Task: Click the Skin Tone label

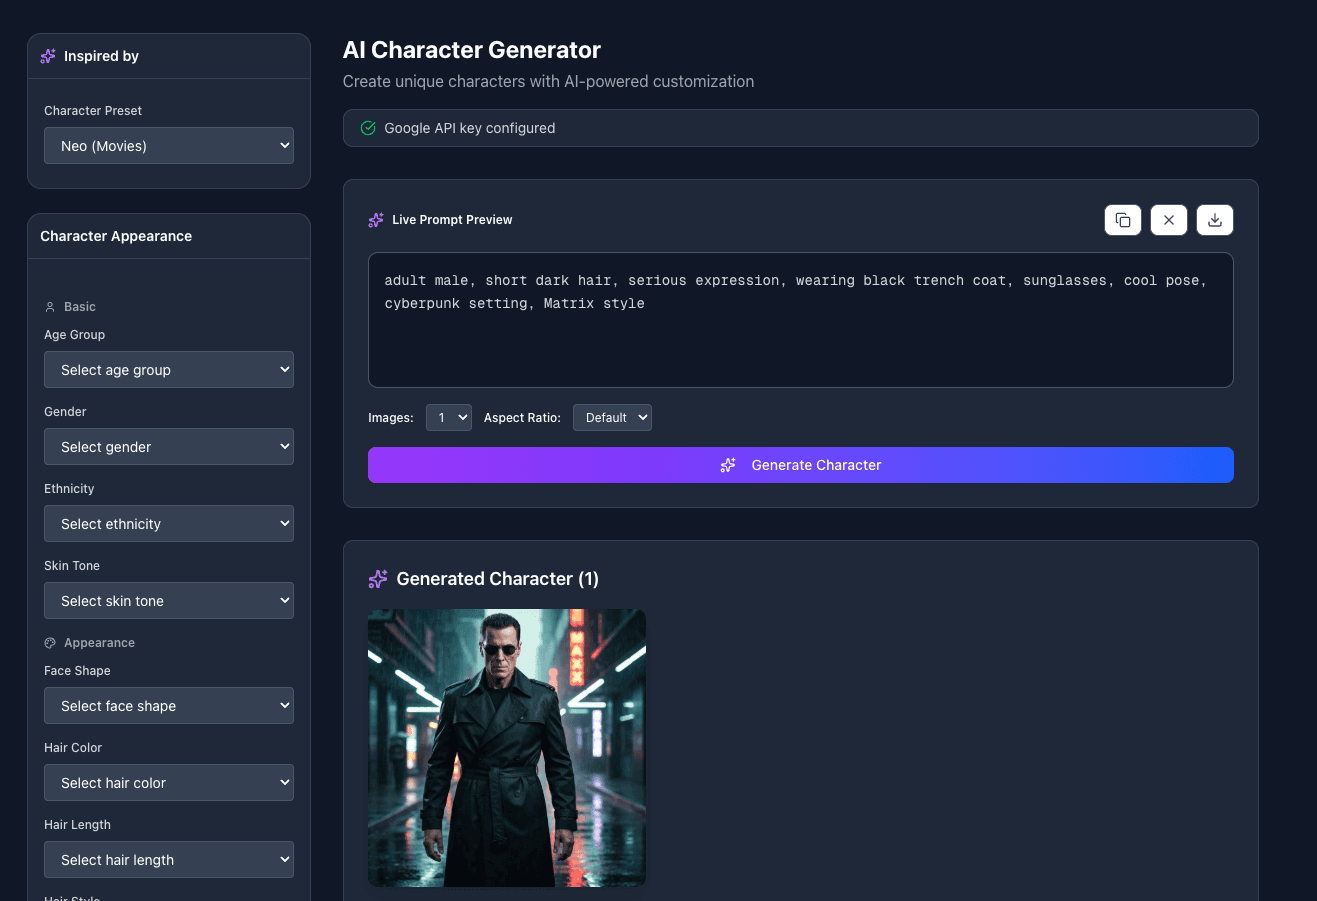Action: coord(72,566)
